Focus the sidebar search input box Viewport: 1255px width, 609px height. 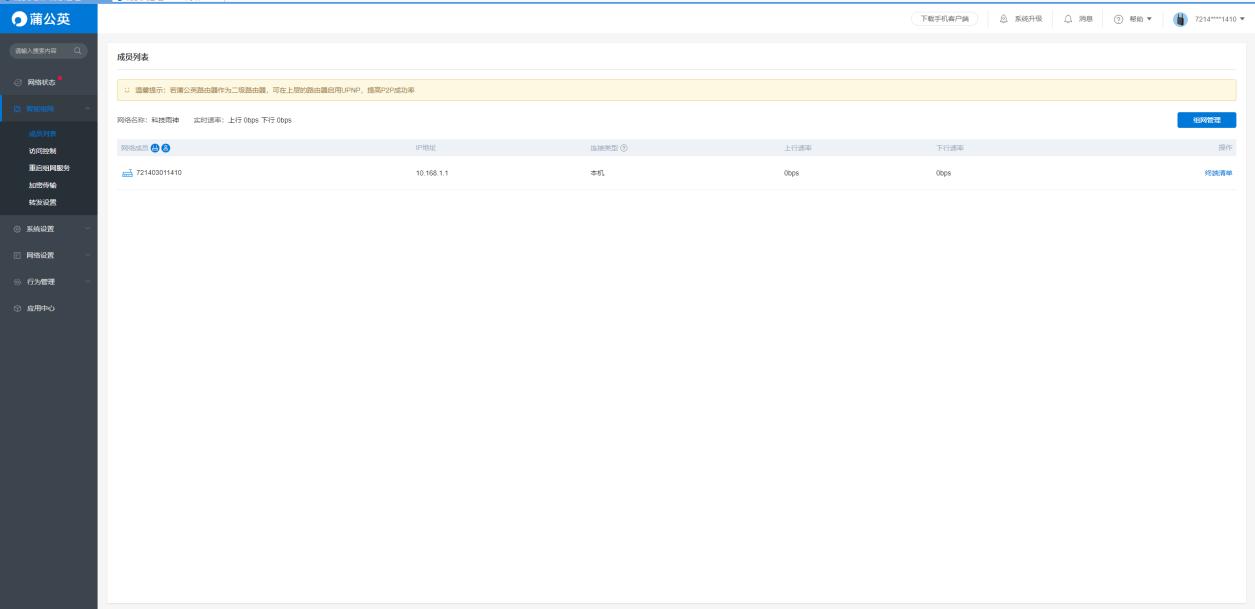48,50
